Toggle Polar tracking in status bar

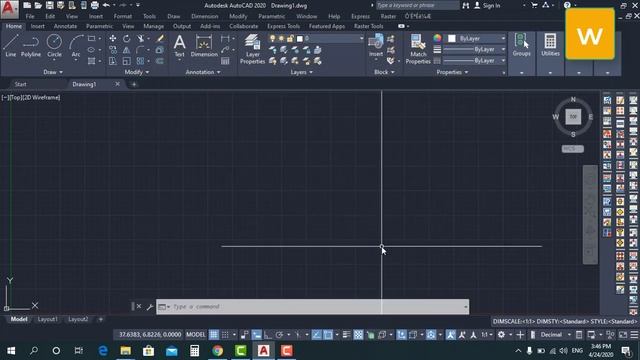279,335
